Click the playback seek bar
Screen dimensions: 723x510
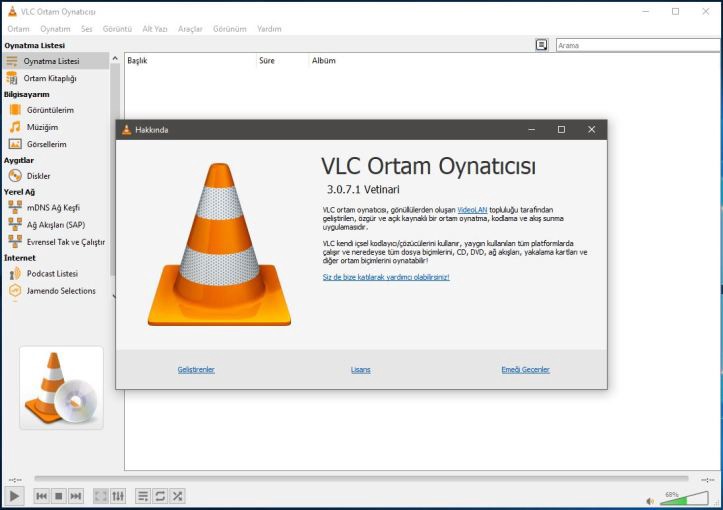coord(361,479)
